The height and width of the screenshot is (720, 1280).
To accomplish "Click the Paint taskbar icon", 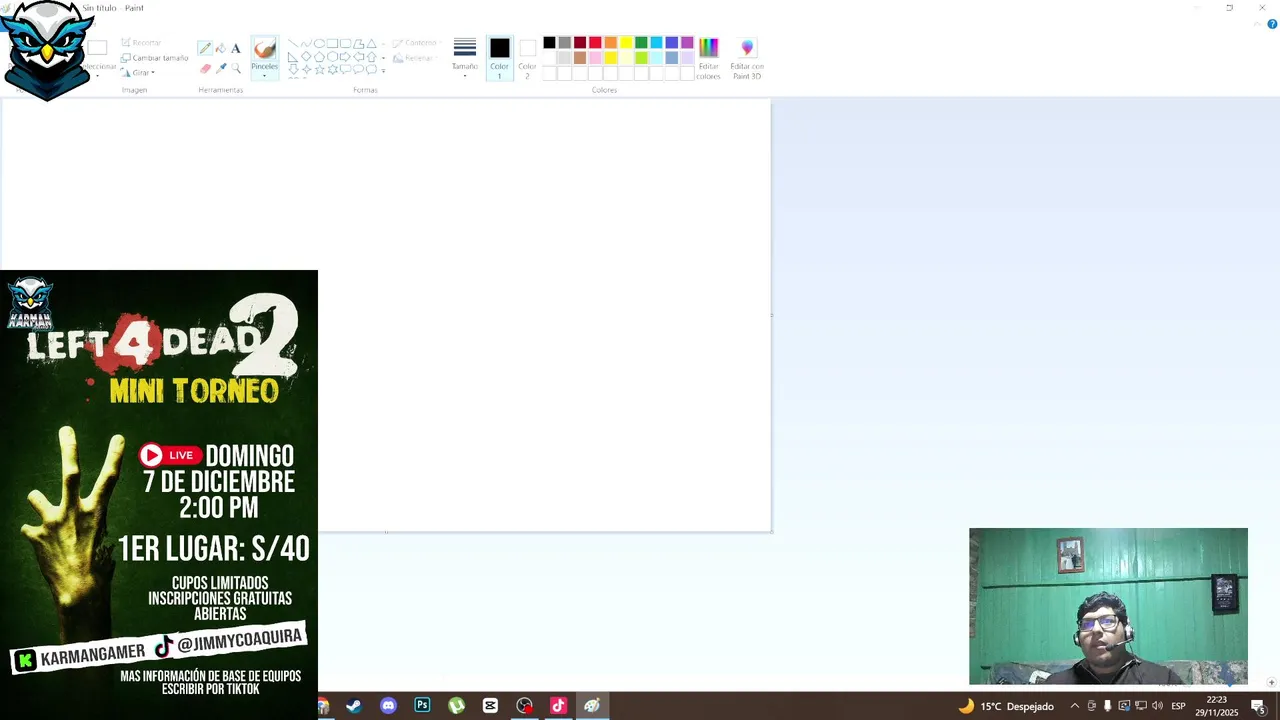I will click(592, 706).
